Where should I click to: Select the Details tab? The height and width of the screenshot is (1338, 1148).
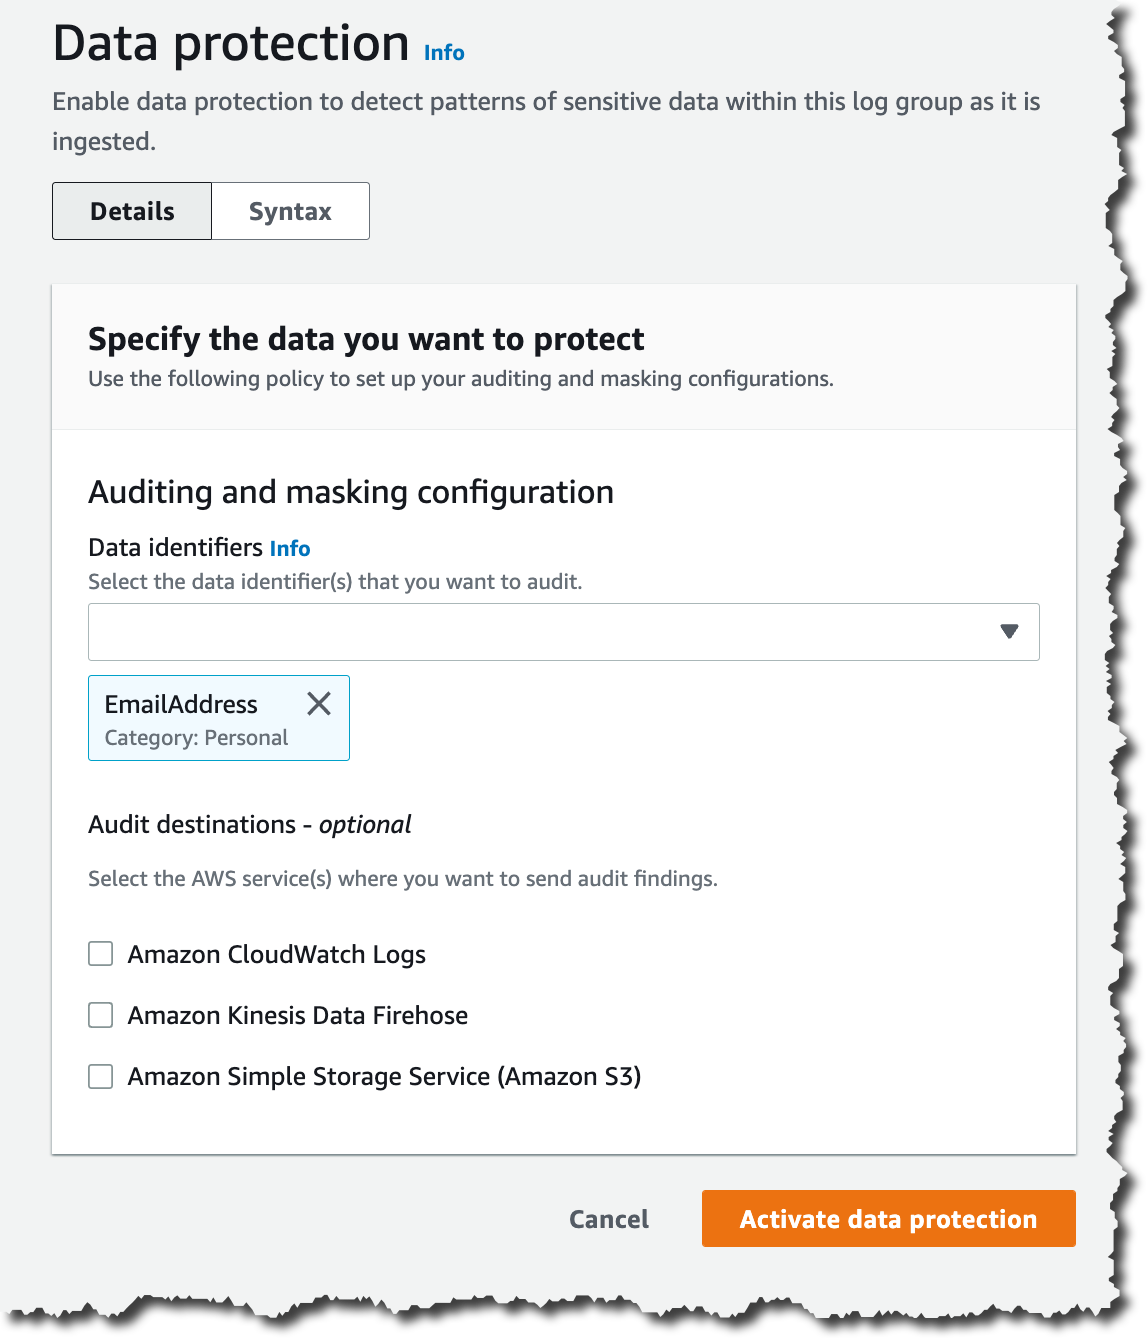132,211
